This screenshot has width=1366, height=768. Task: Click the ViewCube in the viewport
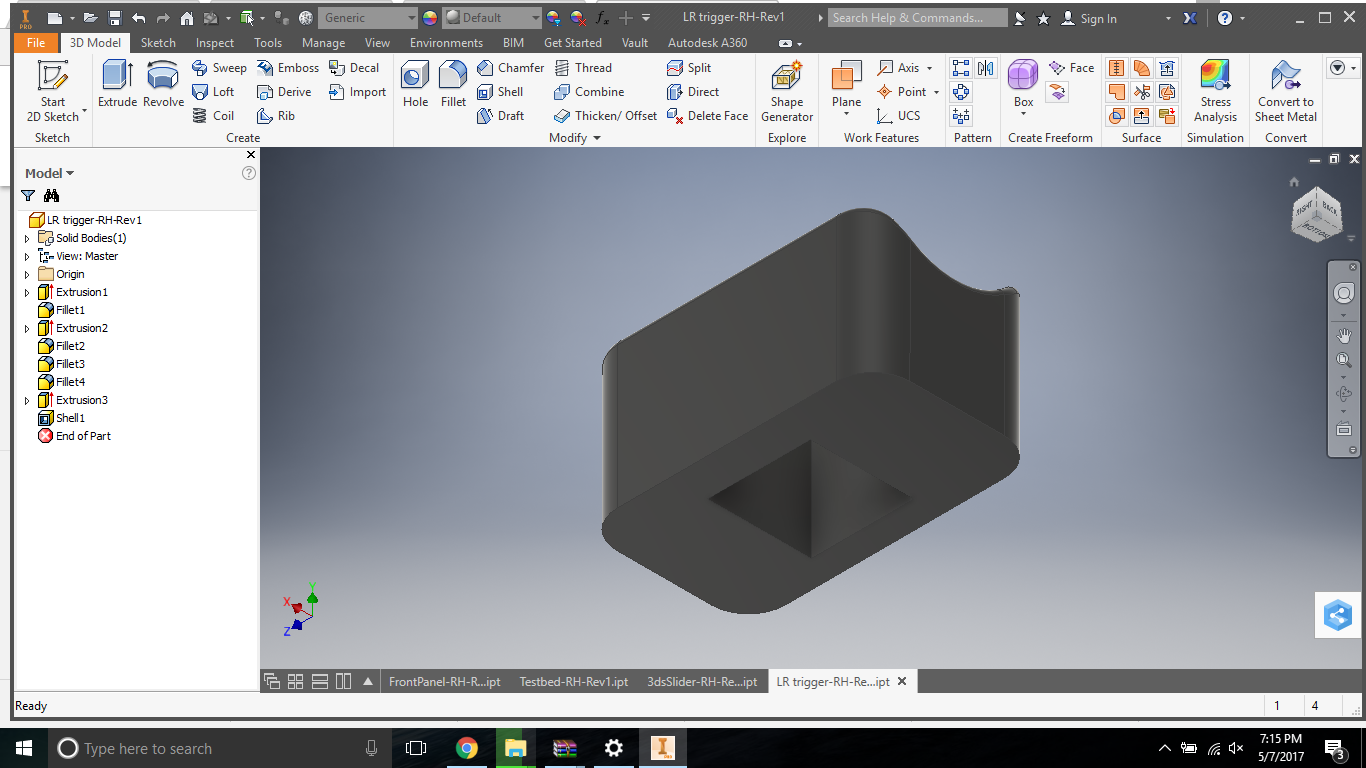(1317, 214)
